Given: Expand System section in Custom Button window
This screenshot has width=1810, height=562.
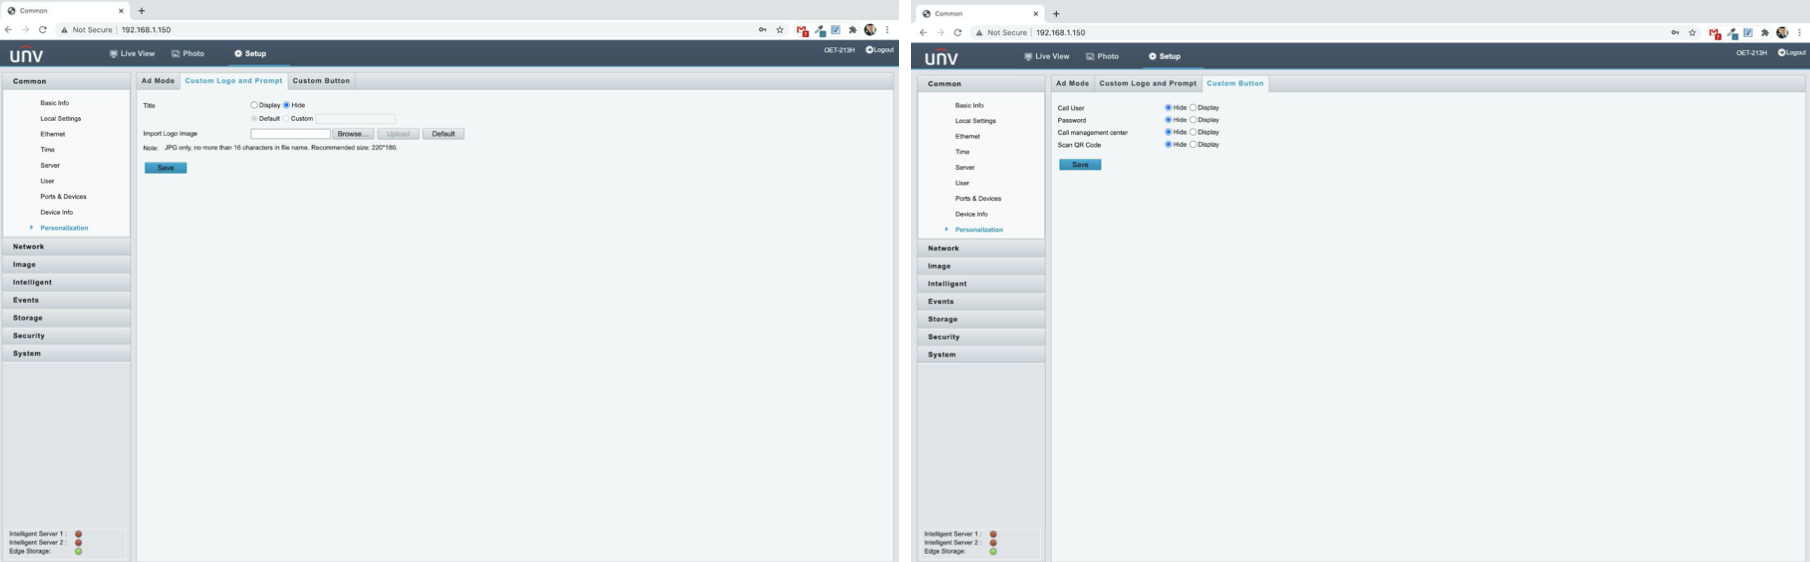Looking at the screenshot, I should tap(981, 355).
